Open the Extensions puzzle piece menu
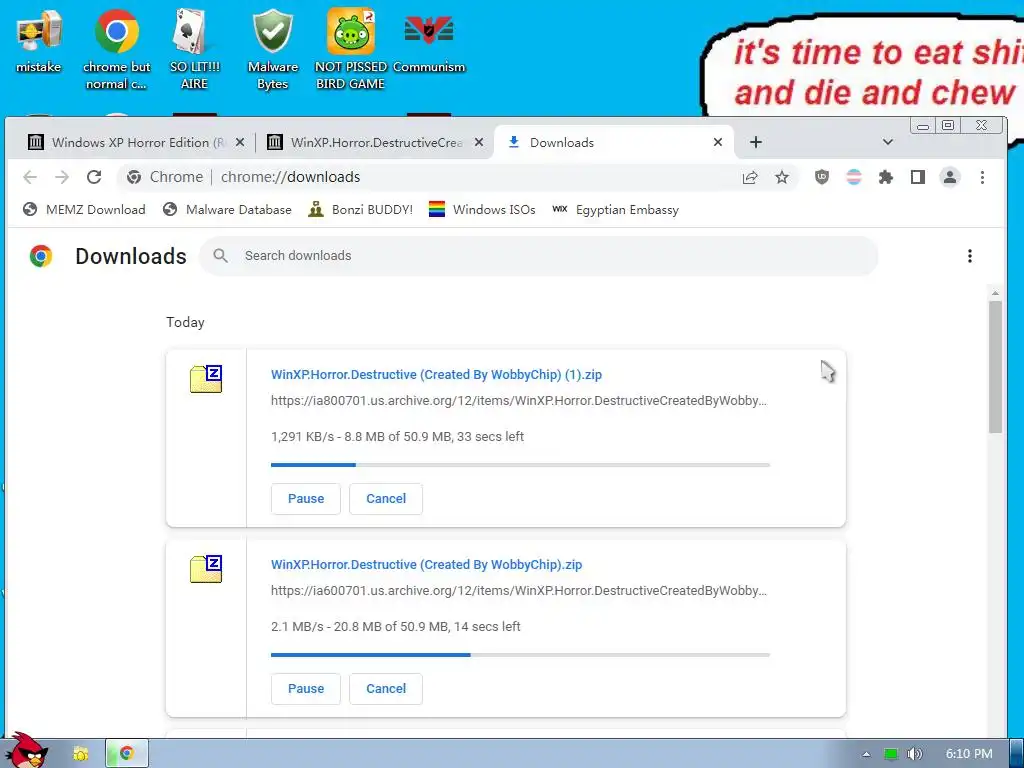The width and height of the screenshot is (1024, 768). 886,177
